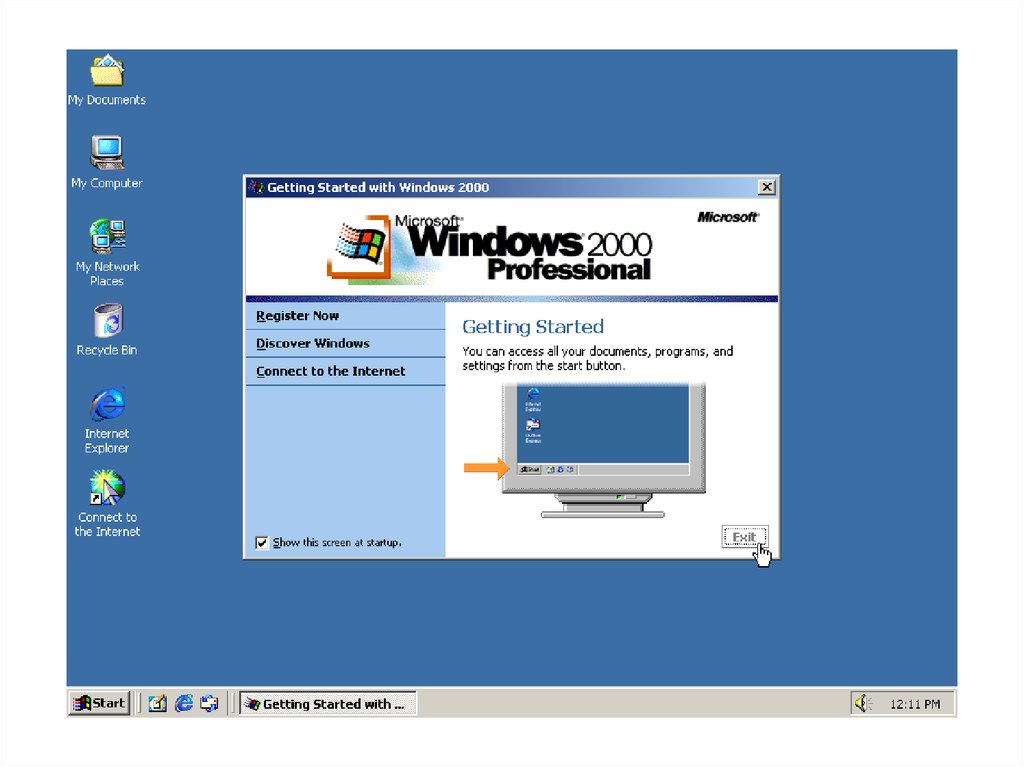1024x767 pixels.
Task: Choose Register Now in the left panel
Action: point(297,316)
